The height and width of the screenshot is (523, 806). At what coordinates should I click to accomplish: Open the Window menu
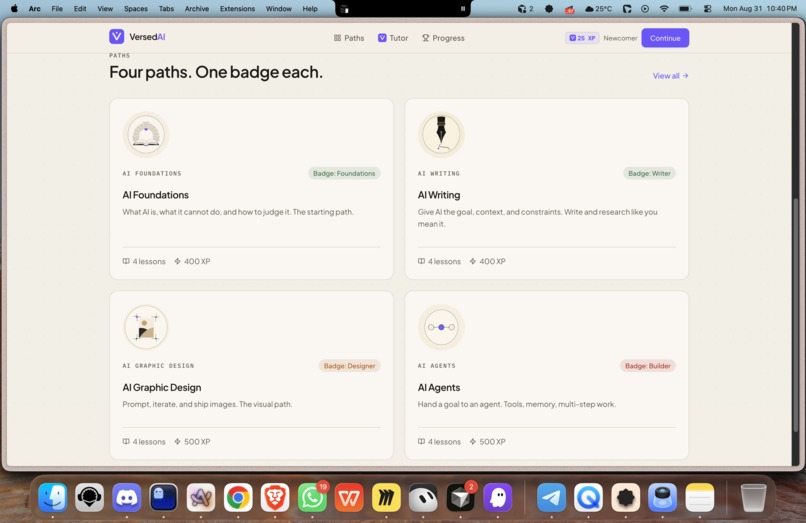pyautogui.click(x=279, y=9)
